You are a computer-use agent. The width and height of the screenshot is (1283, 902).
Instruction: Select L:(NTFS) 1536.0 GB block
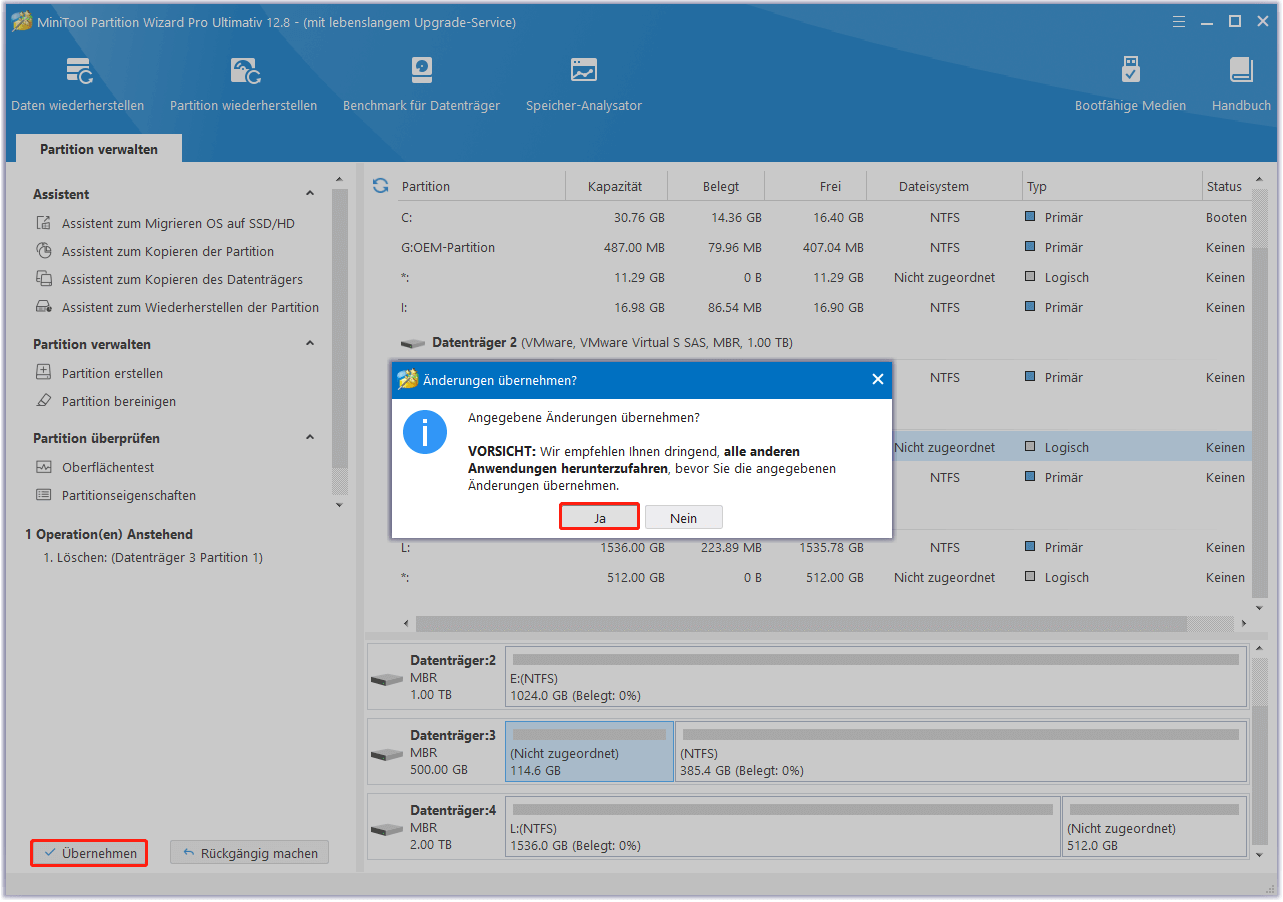pyautogui.click(x=783, y=826)
